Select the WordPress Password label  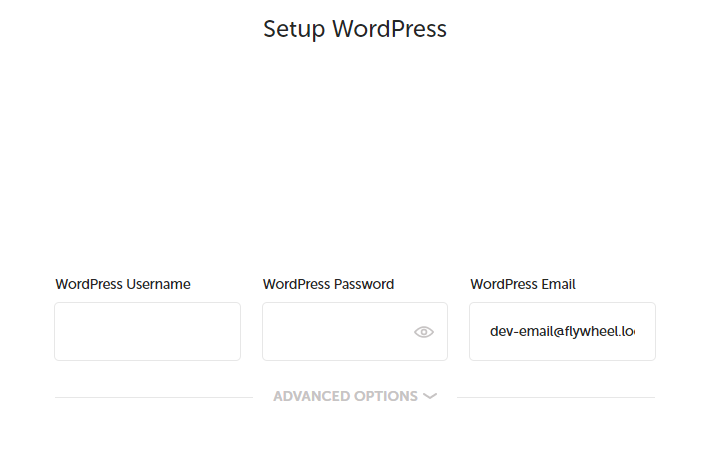tap(328, 284)
